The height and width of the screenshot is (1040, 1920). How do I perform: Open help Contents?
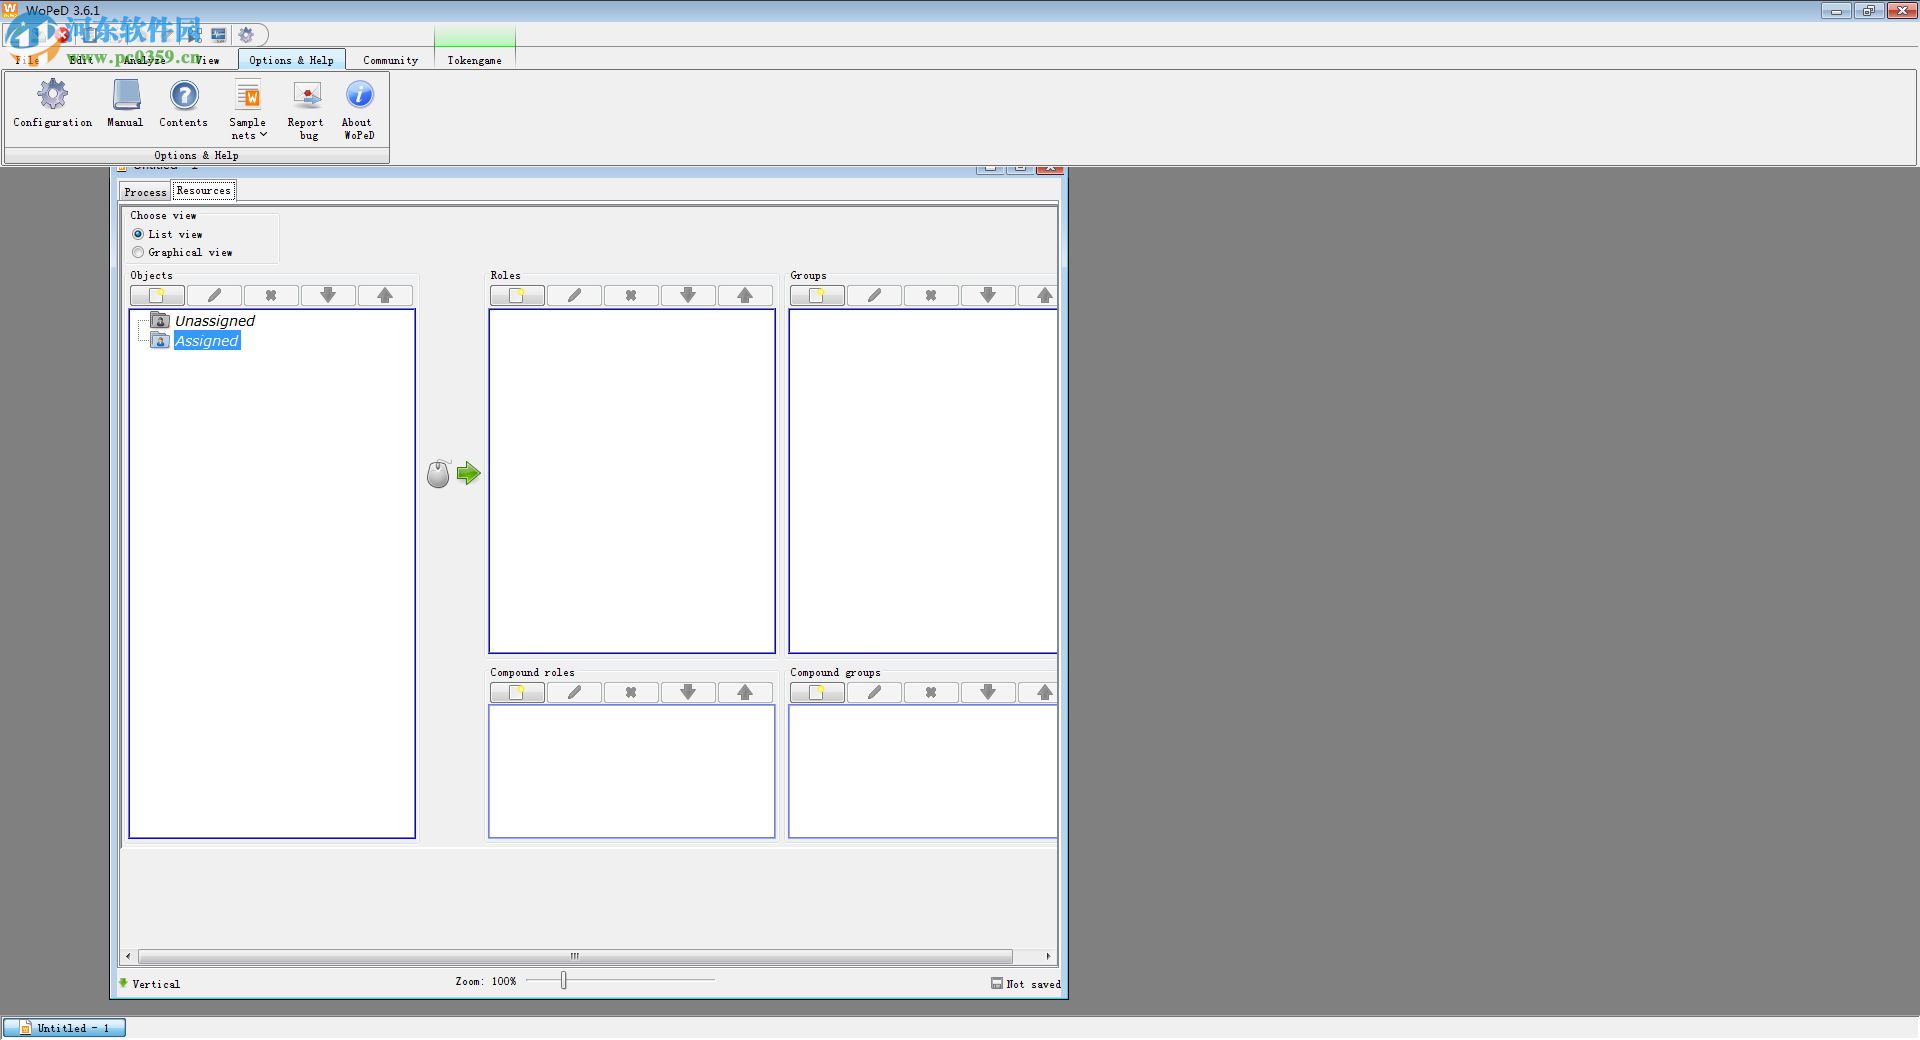click(183, 103)
